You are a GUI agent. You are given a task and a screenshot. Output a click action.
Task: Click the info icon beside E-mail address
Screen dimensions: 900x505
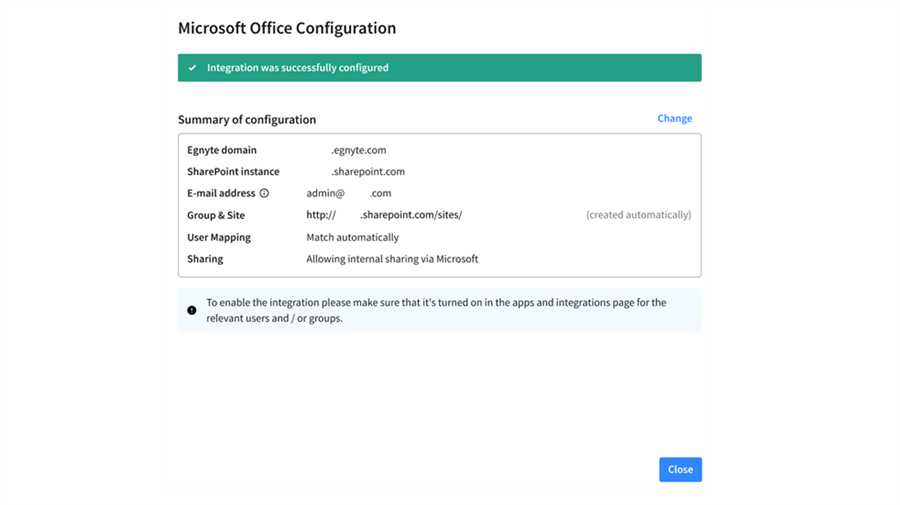(x=264, y=193)
